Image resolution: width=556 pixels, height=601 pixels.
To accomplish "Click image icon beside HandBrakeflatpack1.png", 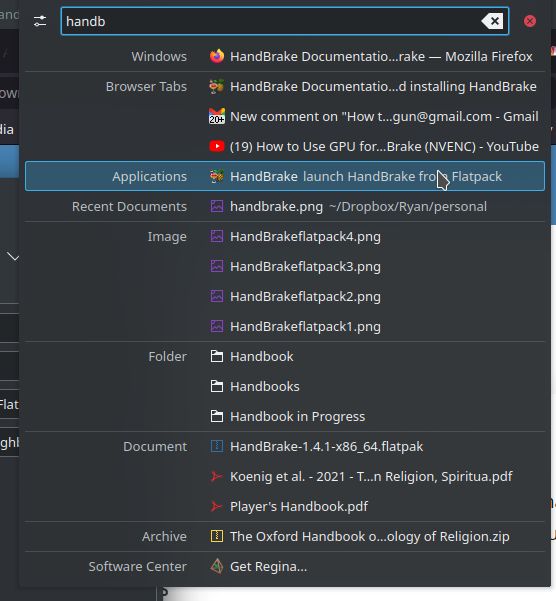I will click(x=217, y=327).
